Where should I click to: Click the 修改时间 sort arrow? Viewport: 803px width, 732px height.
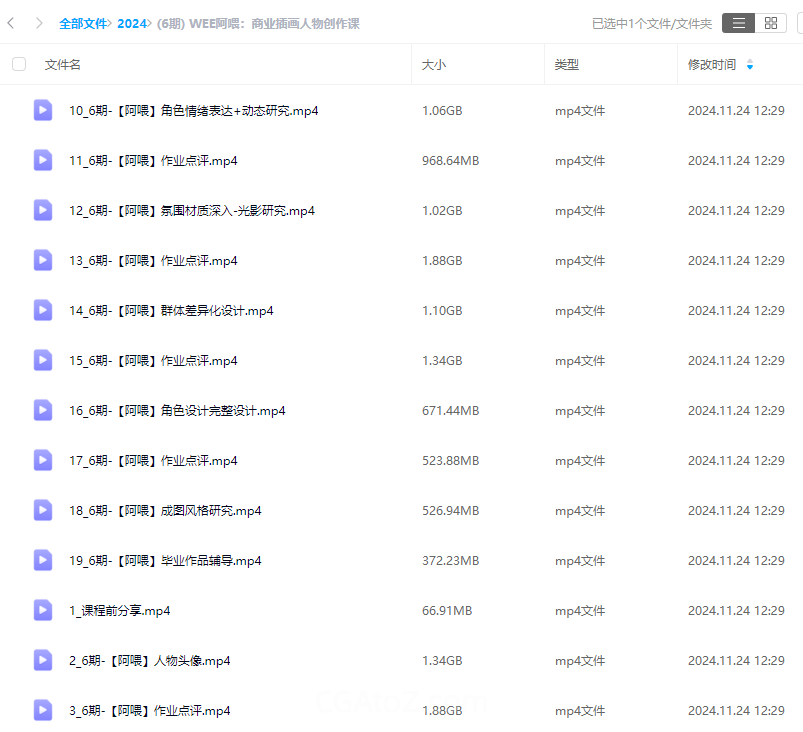750,65
